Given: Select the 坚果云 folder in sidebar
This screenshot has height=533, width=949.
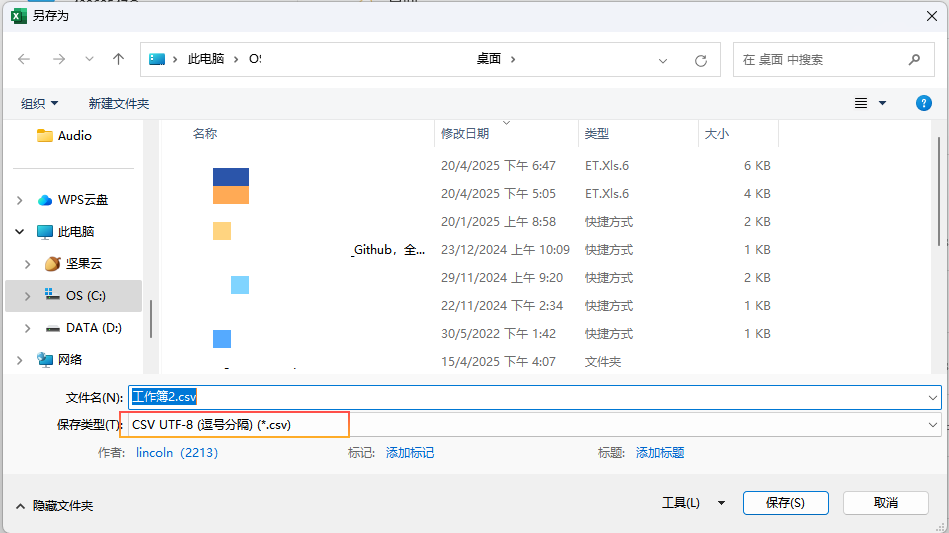Looking at the screenshot, I should click(x=84, y=264).
